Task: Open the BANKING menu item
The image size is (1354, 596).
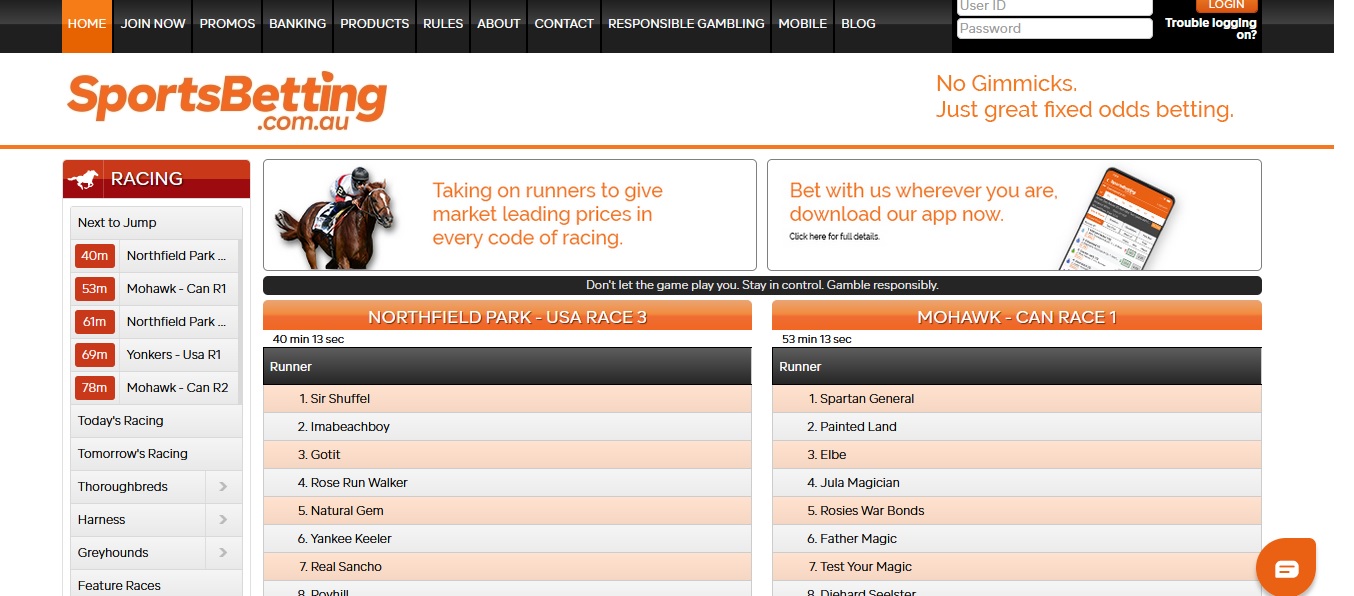Action: (298, 24)
